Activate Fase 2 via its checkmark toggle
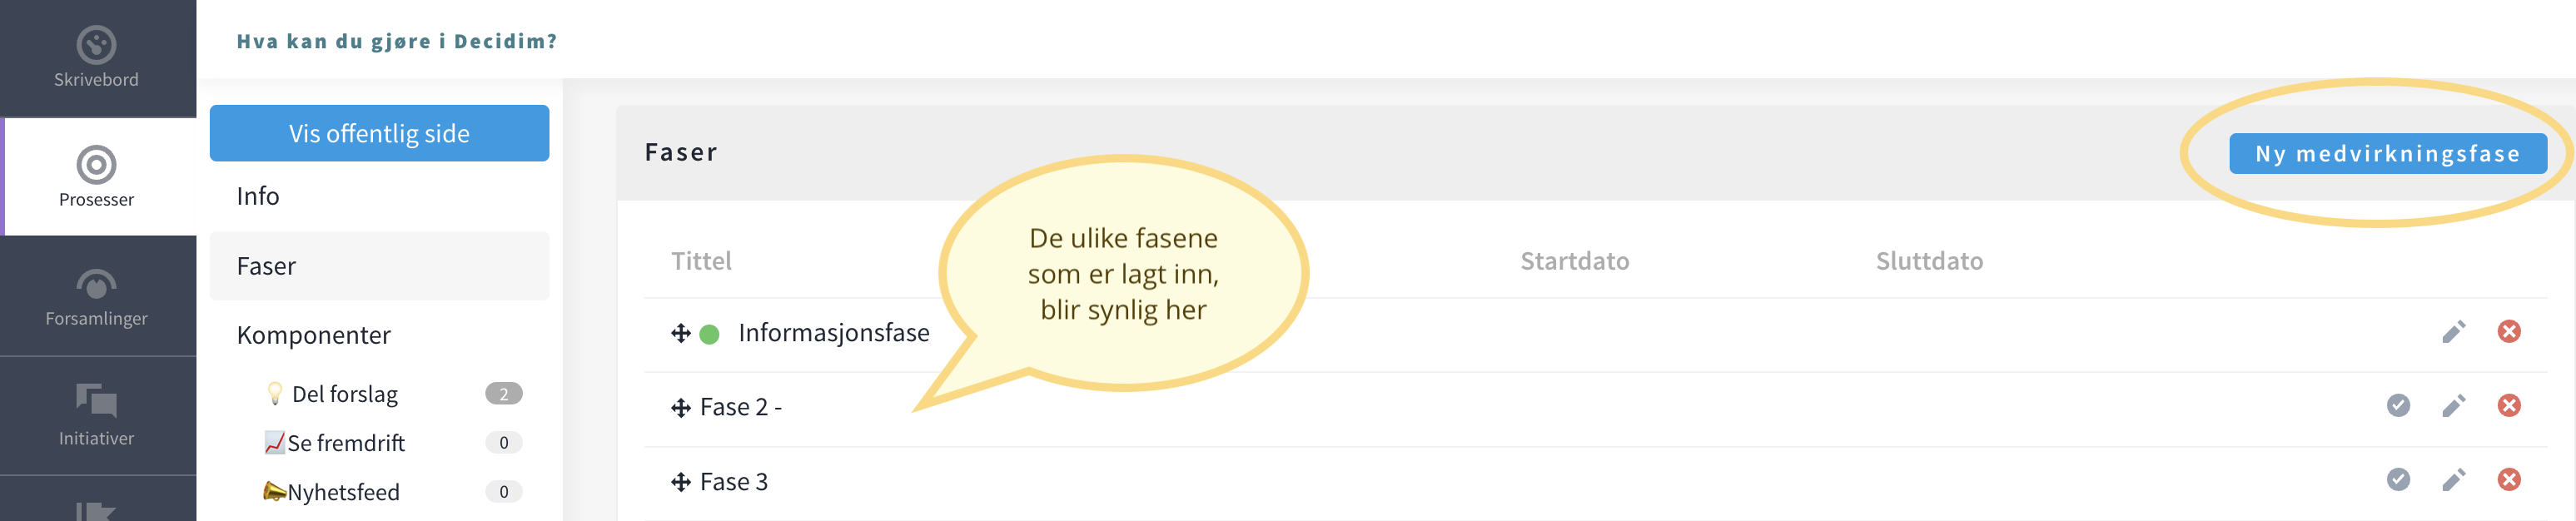The height and width of the screenshot is (521, 2576). pos(2398,406)
